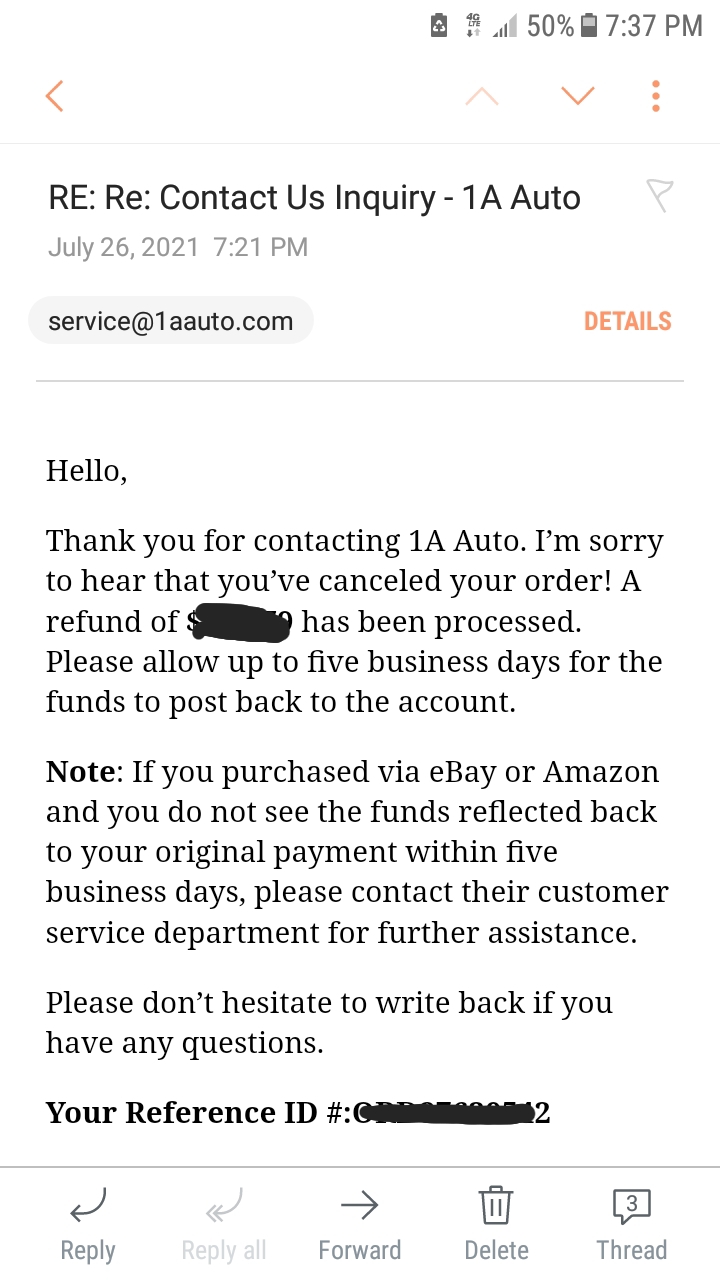Viewport: 720px width, 1280px height.
Task: Delete this email with trash icon
Action: pyautogui.click(x=496, y=1205)
